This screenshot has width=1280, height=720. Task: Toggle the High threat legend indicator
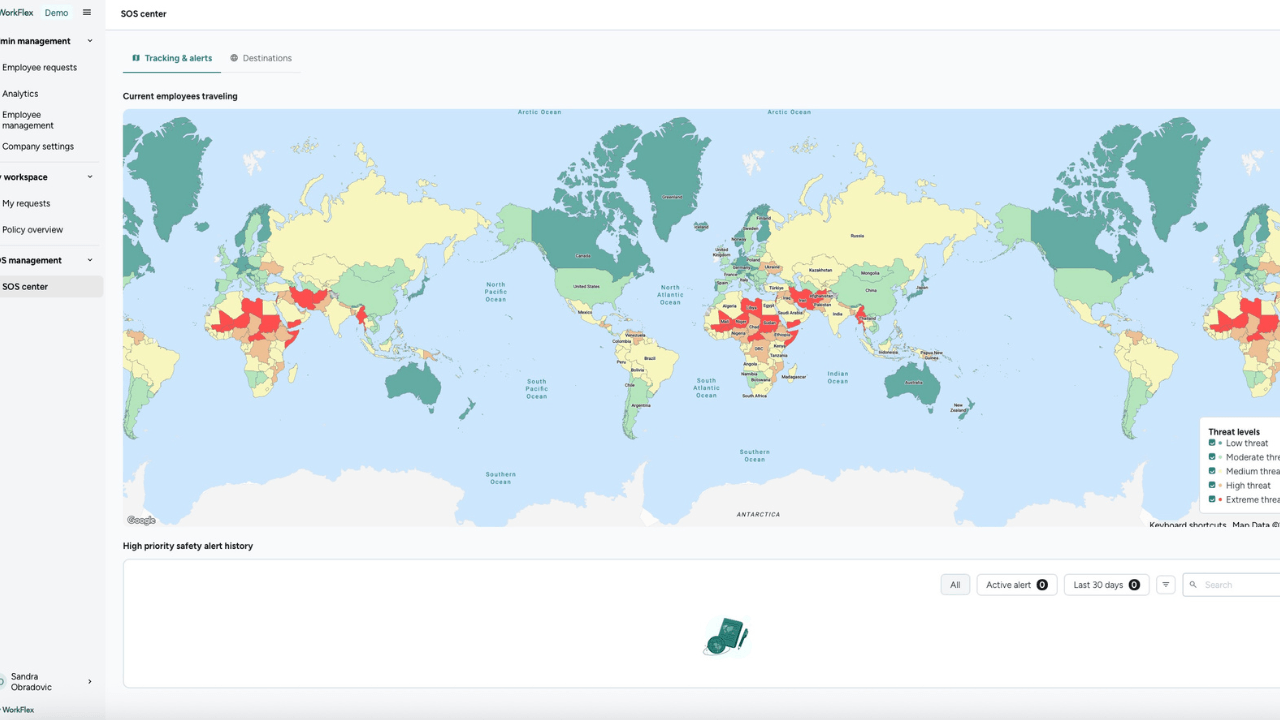click(1212, 485)
